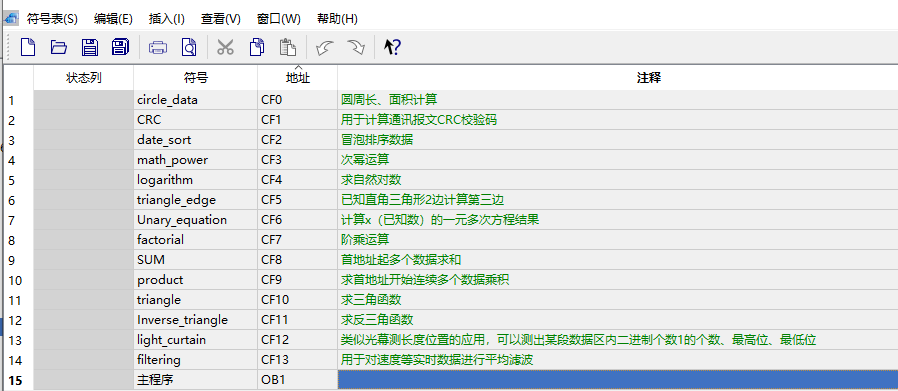This screenshot has width=898, height=391.
Task: Click the CF3 address cell
Action: point(297,160)
